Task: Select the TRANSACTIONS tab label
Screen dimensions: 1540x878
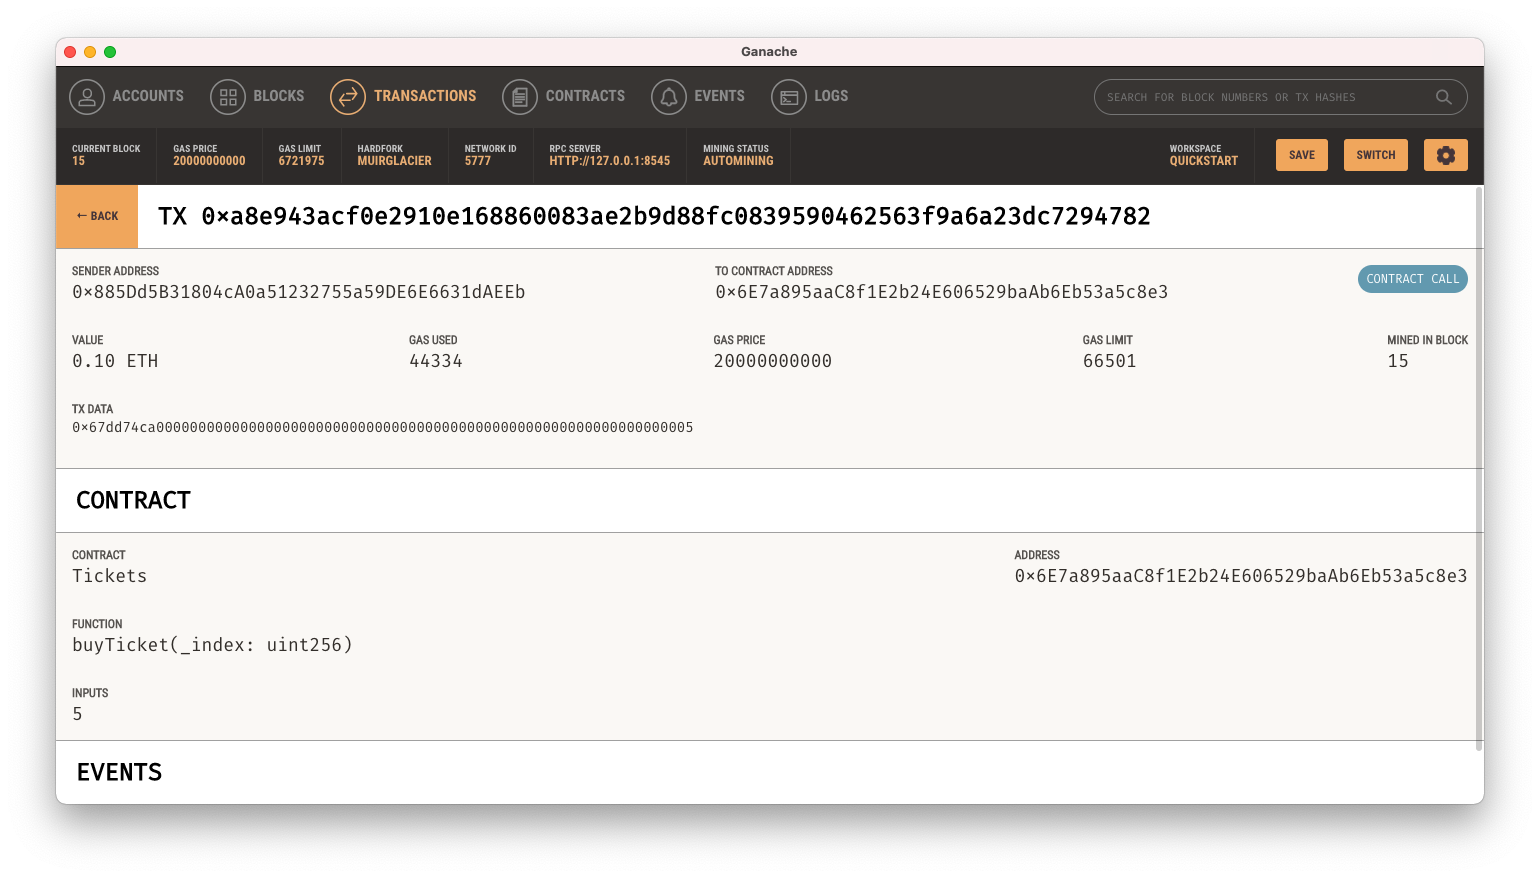Action: point(425,96)
